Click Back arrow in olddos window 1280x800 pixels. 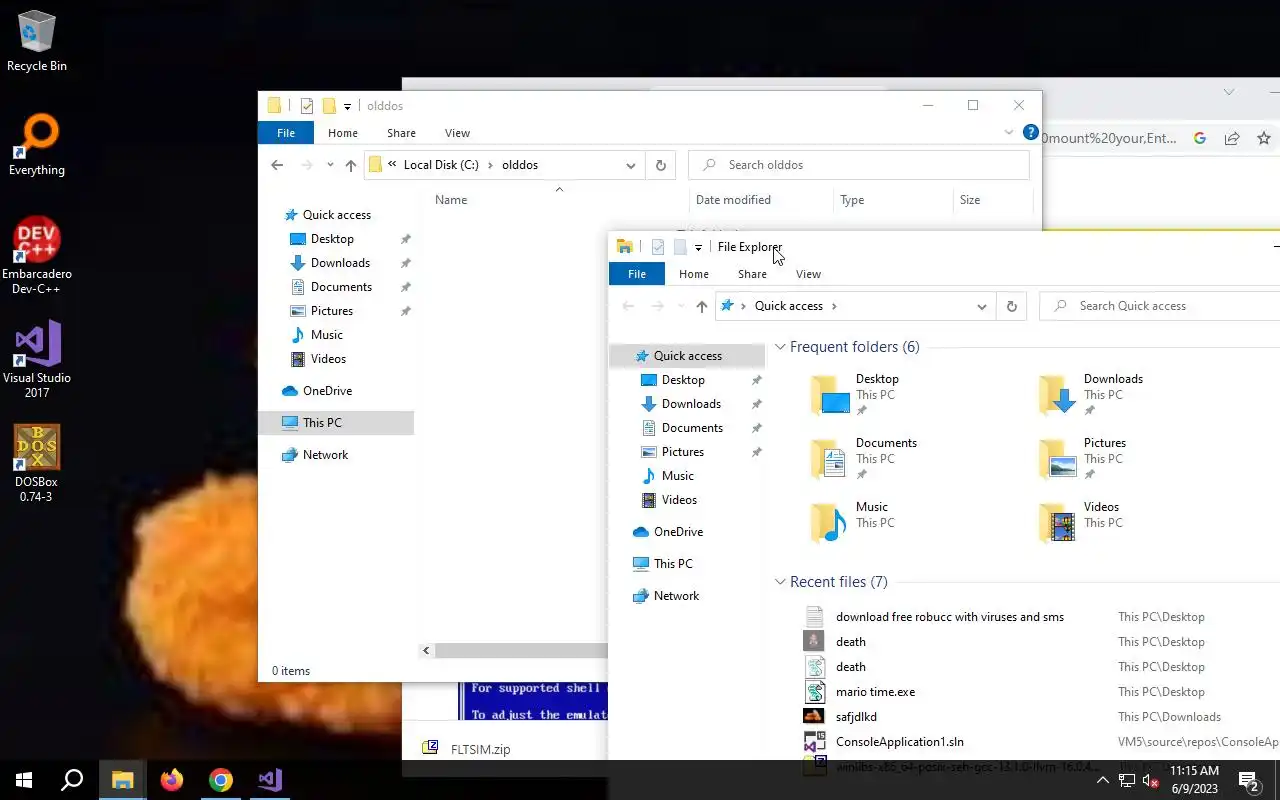[277, 165]
